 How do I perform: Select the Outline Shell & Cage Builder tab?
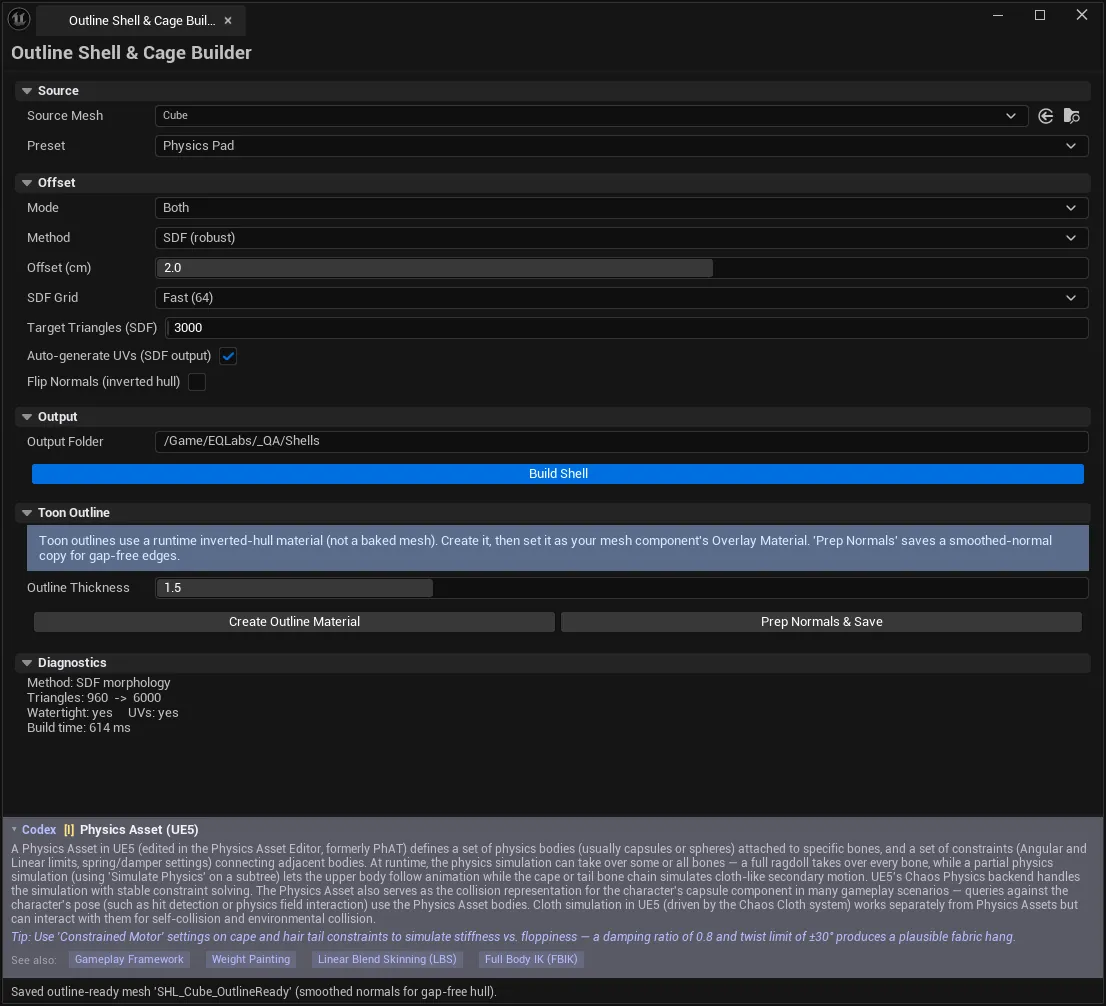pyautogui.click(x=142, y=20)
